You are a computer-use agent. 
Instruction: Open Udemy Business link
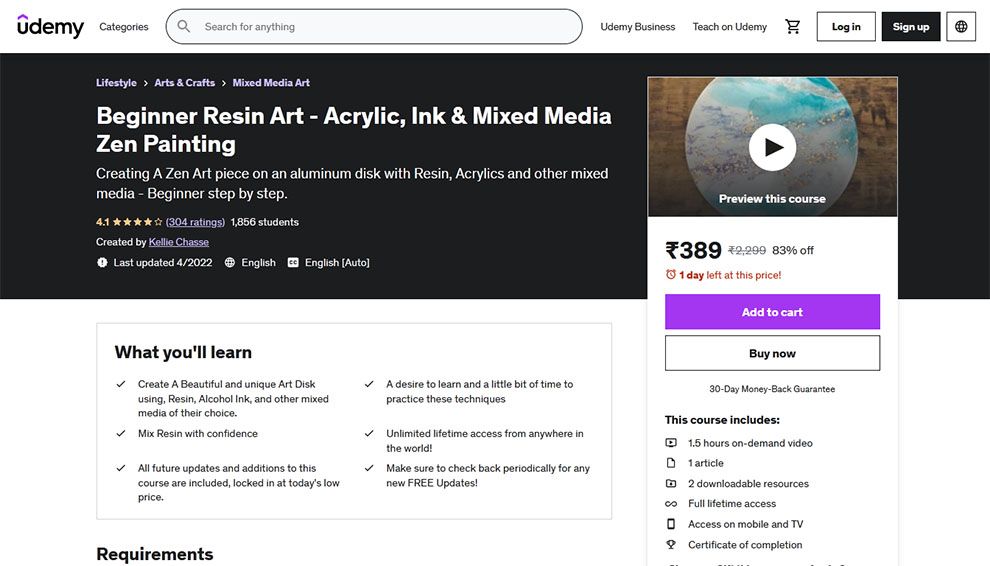[x=638, y=27]
